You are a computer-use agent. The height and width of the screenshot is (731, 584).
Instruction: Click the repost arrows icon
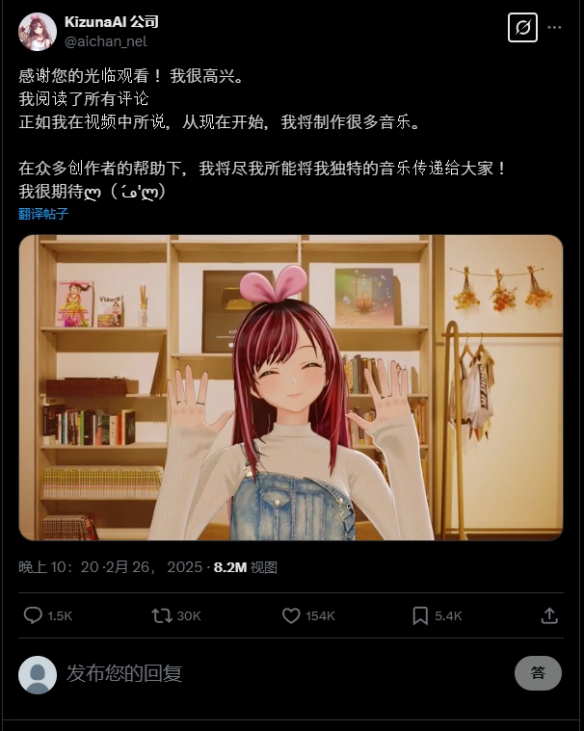coord(162,615)
